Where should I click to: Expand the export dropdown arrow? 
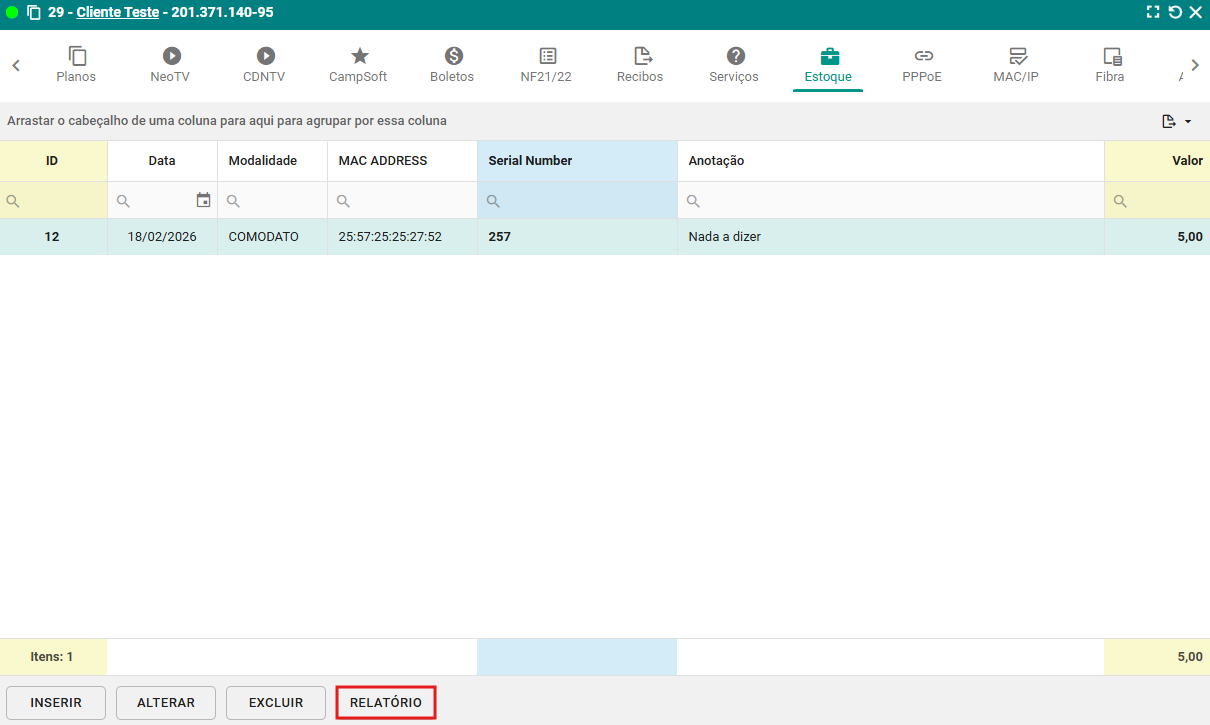pyautogui.click(x=1188, y=122)
